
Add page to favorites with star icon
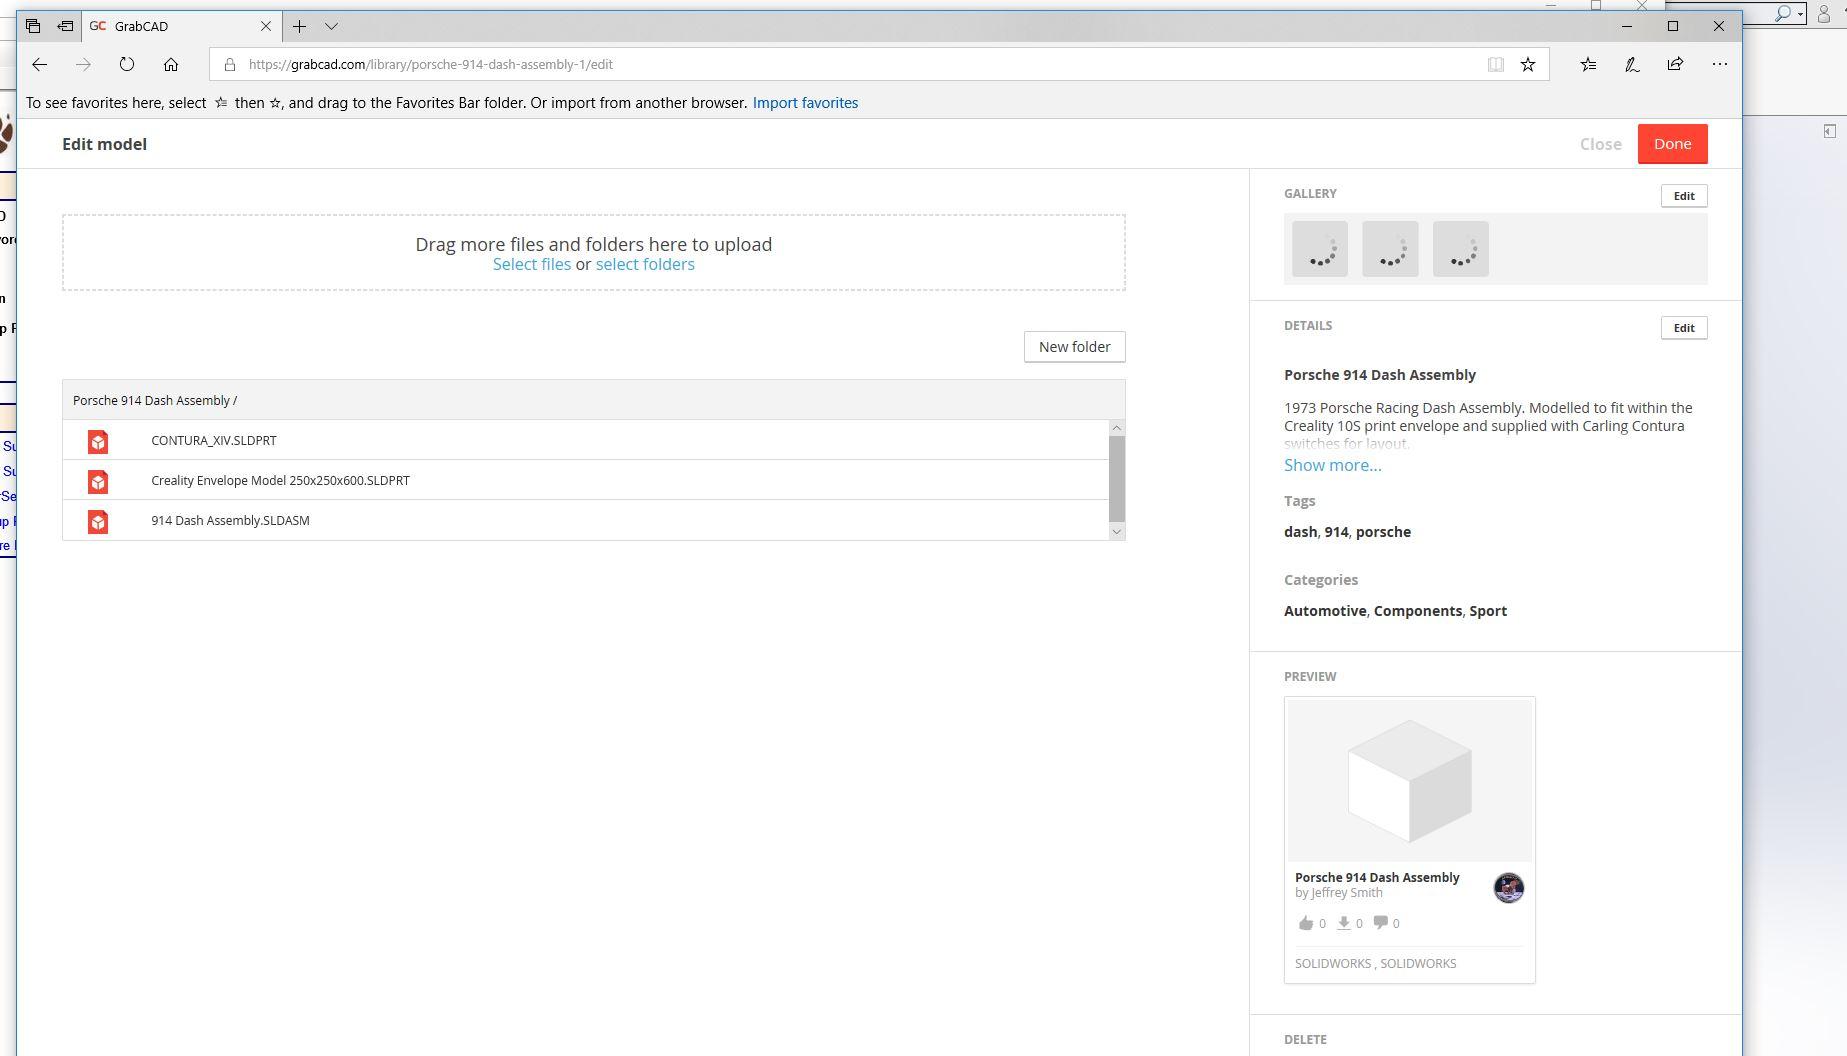(x=1528, y=64)
